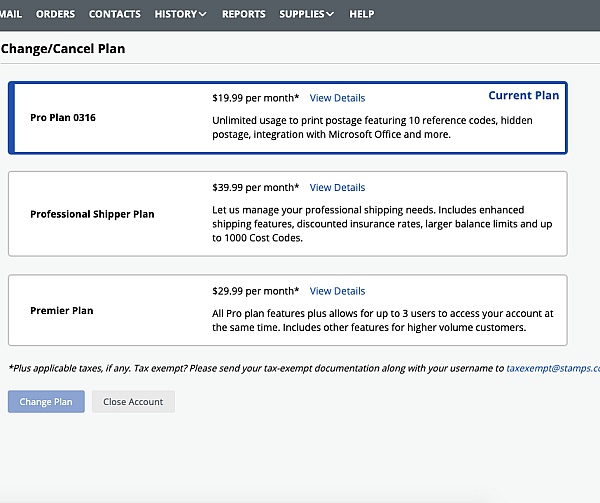Open the HELP menu item
The image size is (600, 503).
361,14
